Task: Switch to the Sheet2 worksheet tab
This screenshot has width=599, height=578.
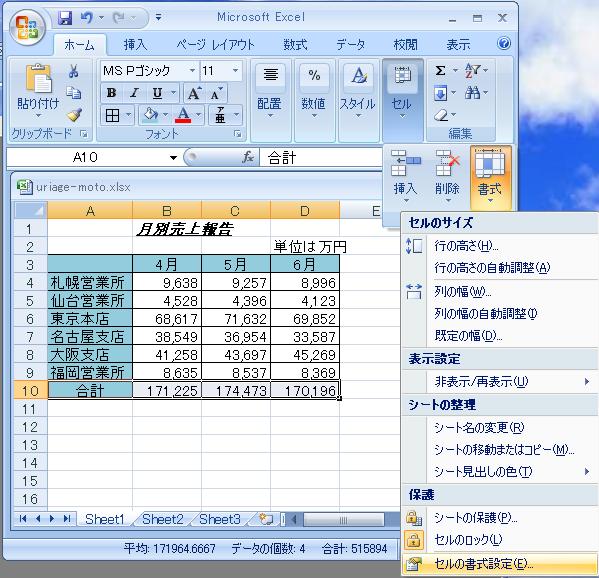Action: tap(162, 519)
